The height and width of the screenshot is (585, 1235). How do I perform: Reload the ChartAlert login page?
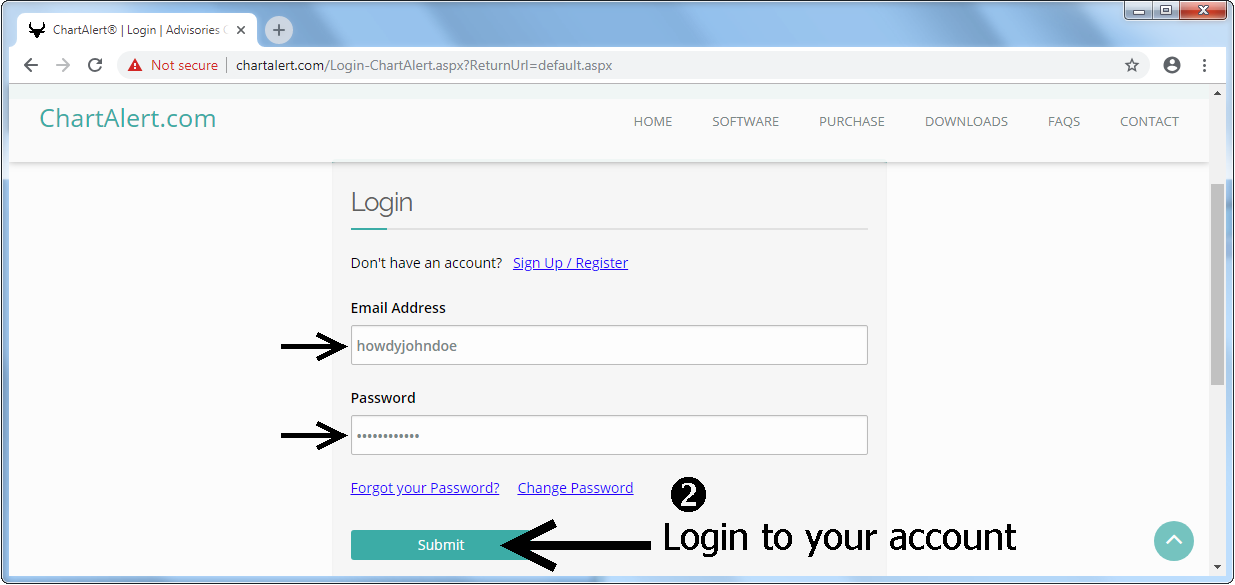(95, 65)
